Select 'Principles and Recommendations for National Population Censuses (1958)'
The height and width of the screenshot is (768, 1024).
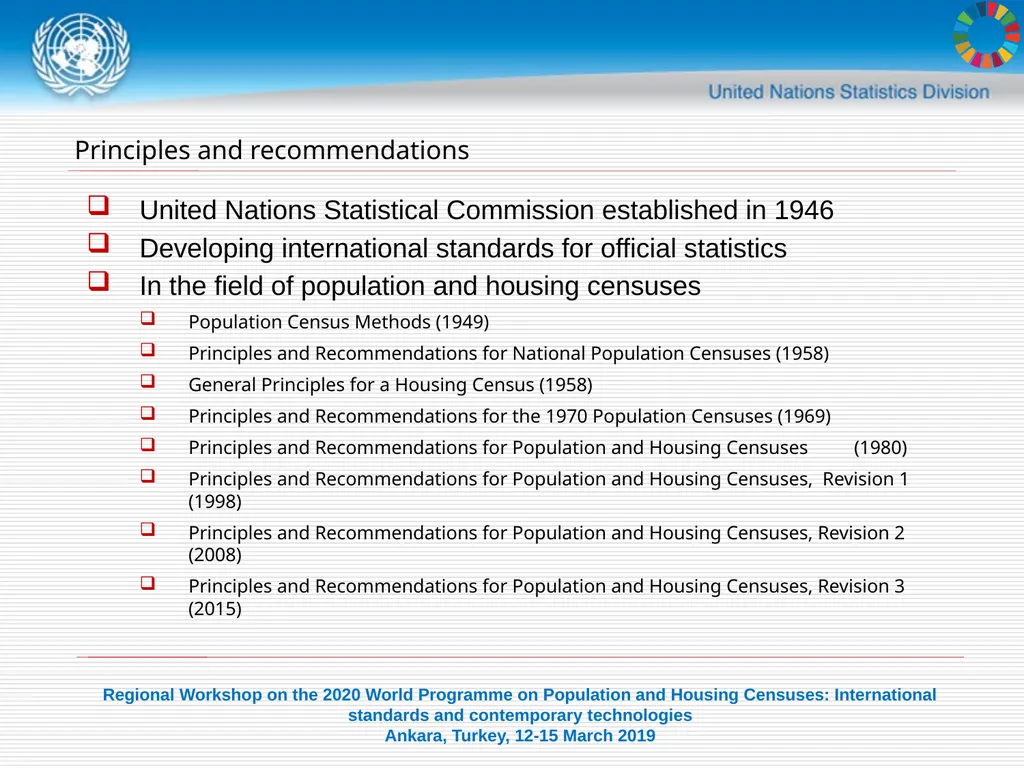[509, 353]
